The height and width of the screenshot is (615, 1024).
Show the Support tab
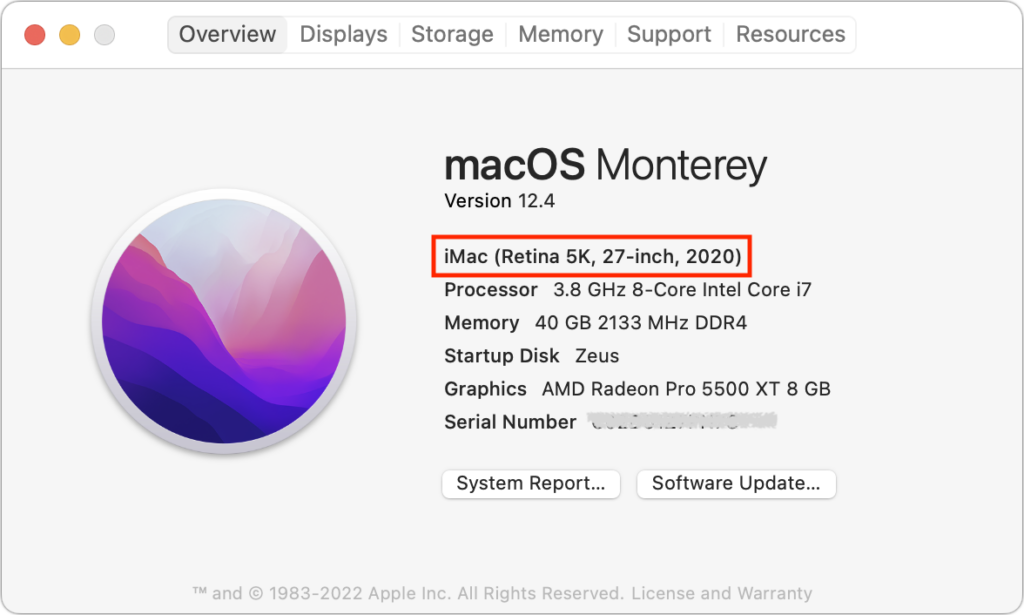(669, 34)
